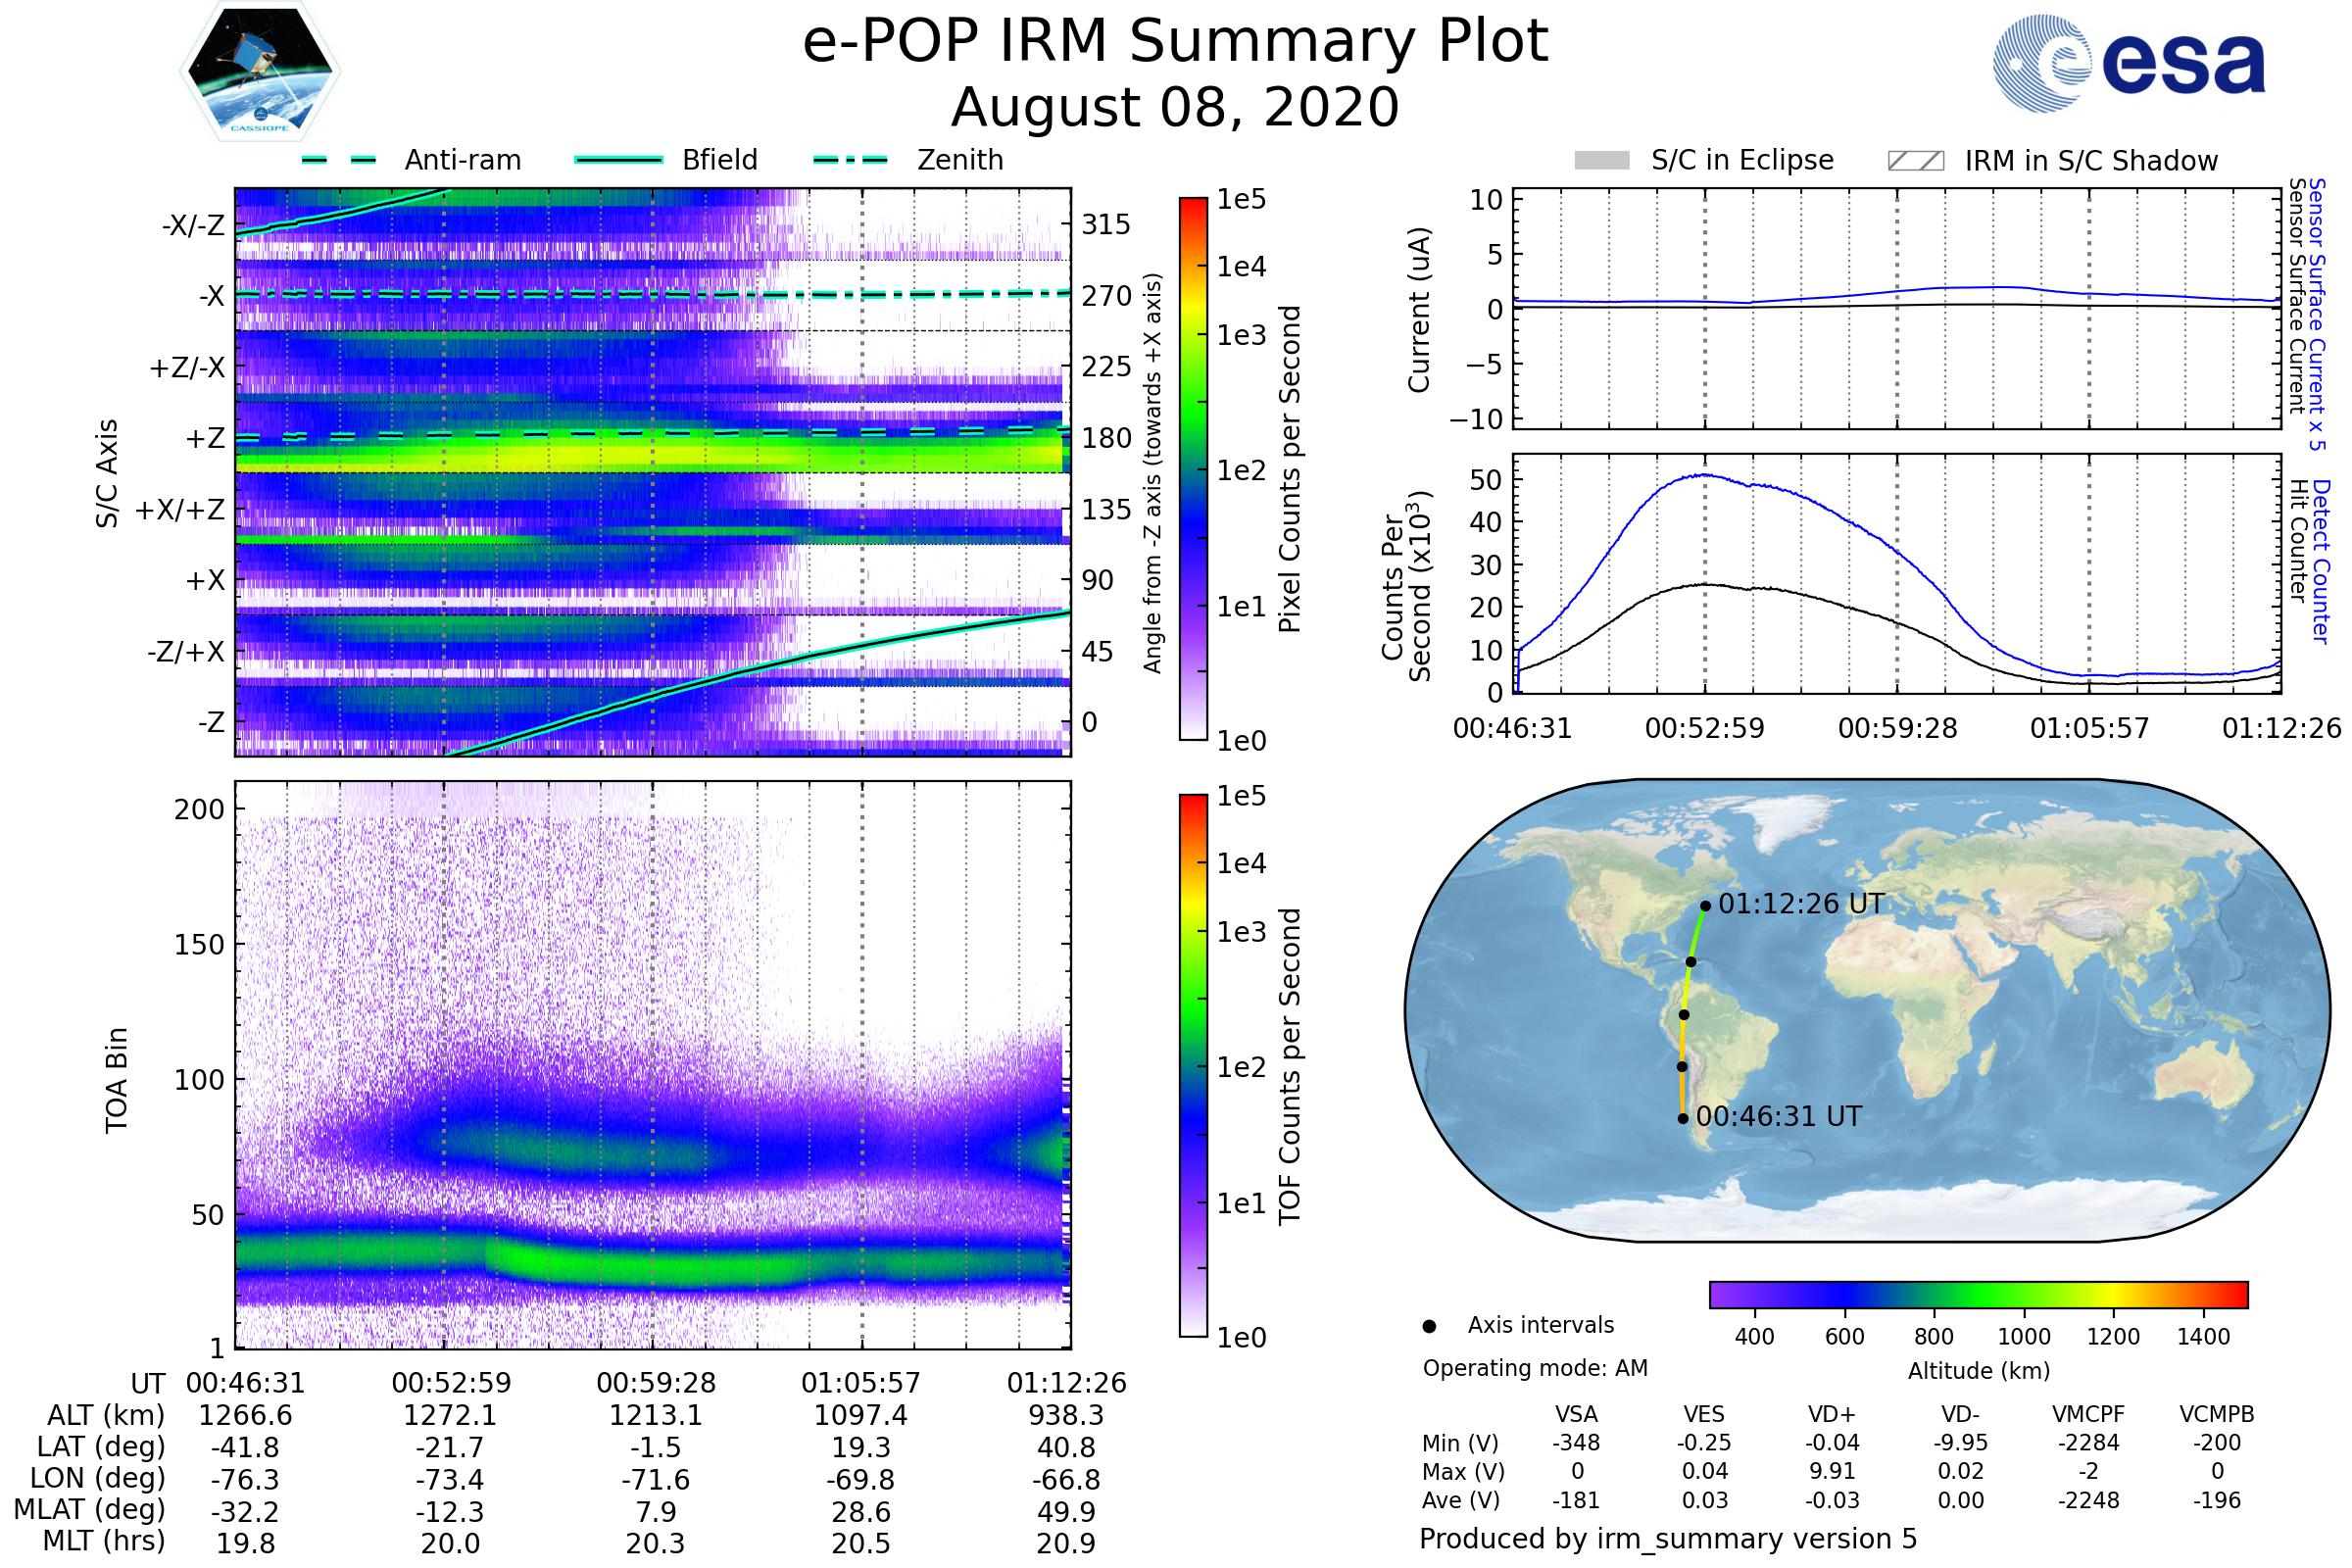The width and height of the screenshot is (2352, 1568).
Task: Click the S/C in Eclipse gray swatch
Action: (1601, 161)
